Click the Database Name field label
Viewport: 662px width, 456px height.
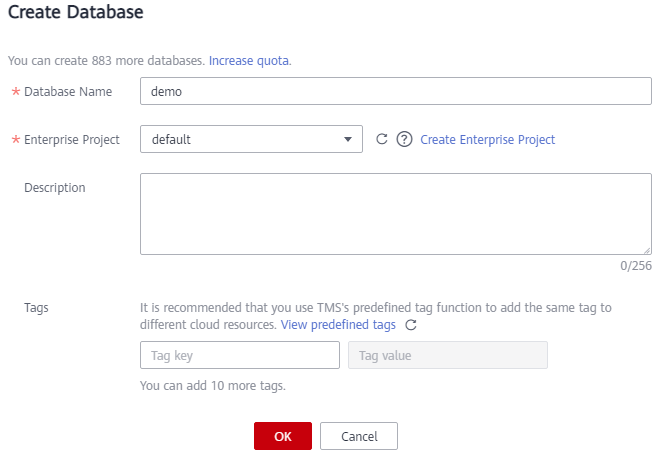tap(68, 92)
